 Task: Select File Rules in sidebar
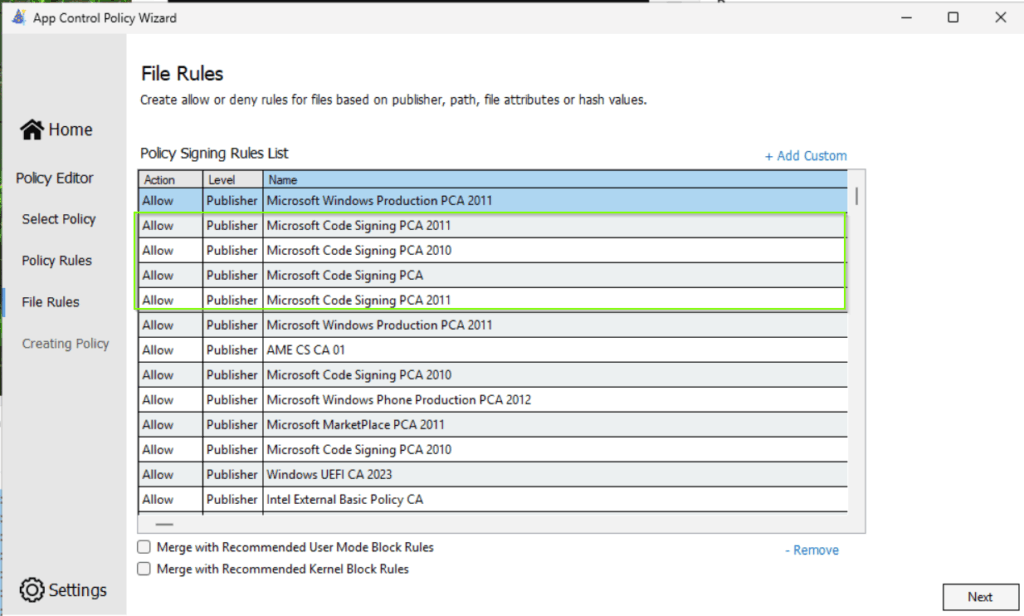[51, 302]
